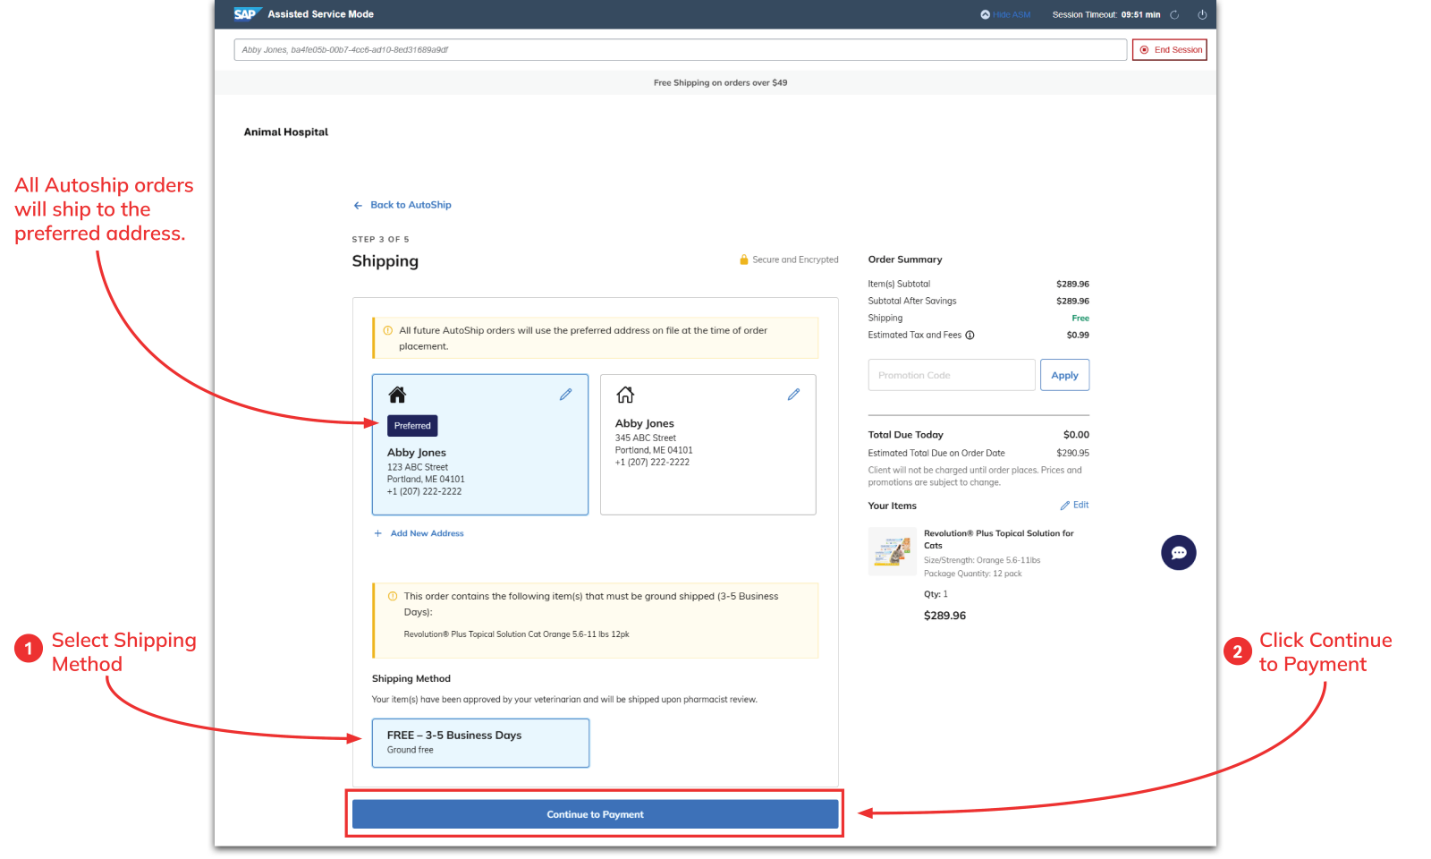This screenshot has width=1431, height=859.
Task: Continue to Payment
Action: 595,814
